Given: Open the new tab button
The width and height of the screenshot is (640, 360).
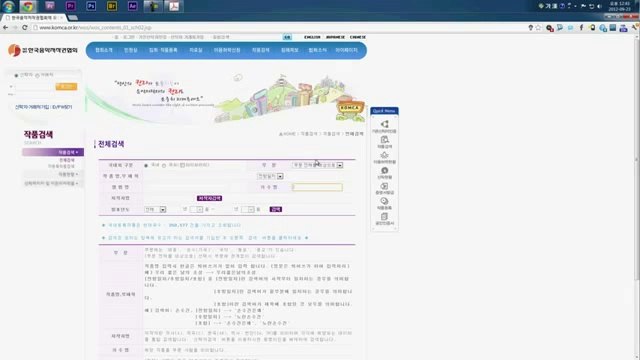Looking at the screenshot, I should click(73, 18).
